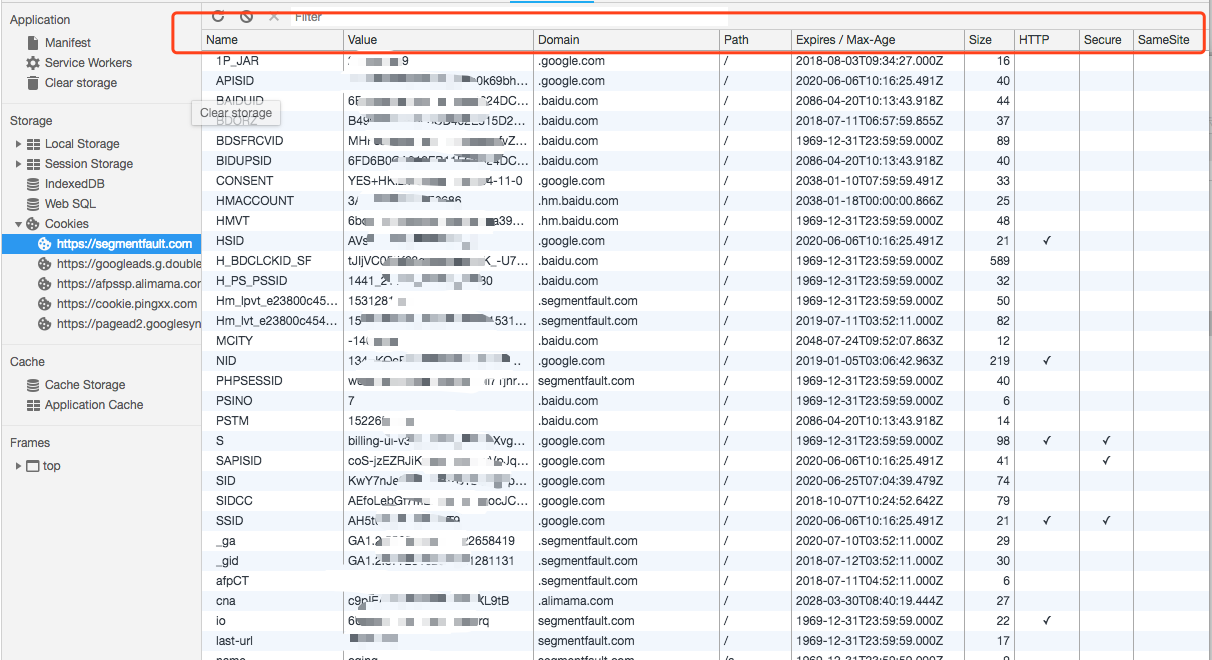This screenshot has height=660, width=1212.
Task: Expand the Session Storage tree node
Action: pyautogui.click(x=19, y=164)
